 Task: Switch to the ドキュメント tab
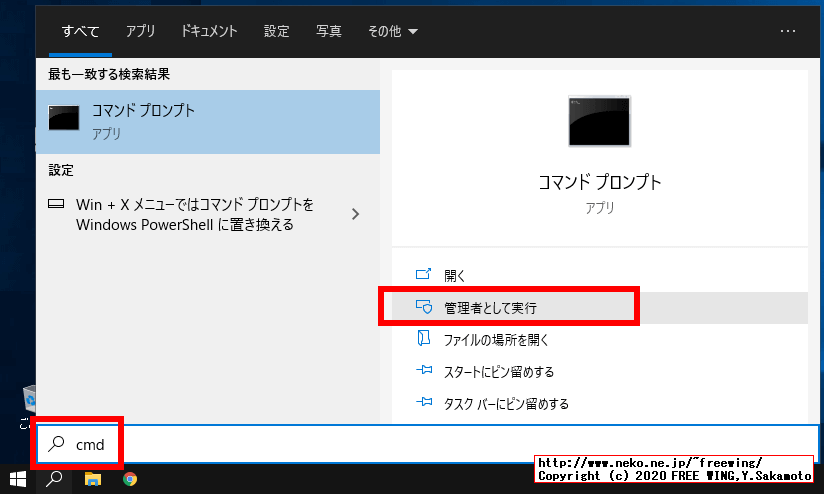209,32
